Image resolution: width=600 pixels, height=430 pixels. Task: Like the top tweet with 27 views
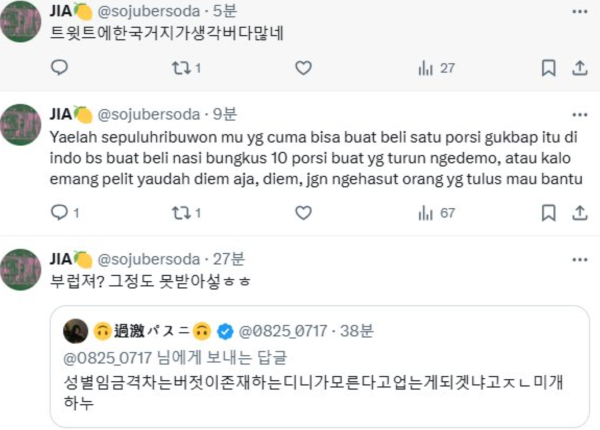[x=304, y=68]
